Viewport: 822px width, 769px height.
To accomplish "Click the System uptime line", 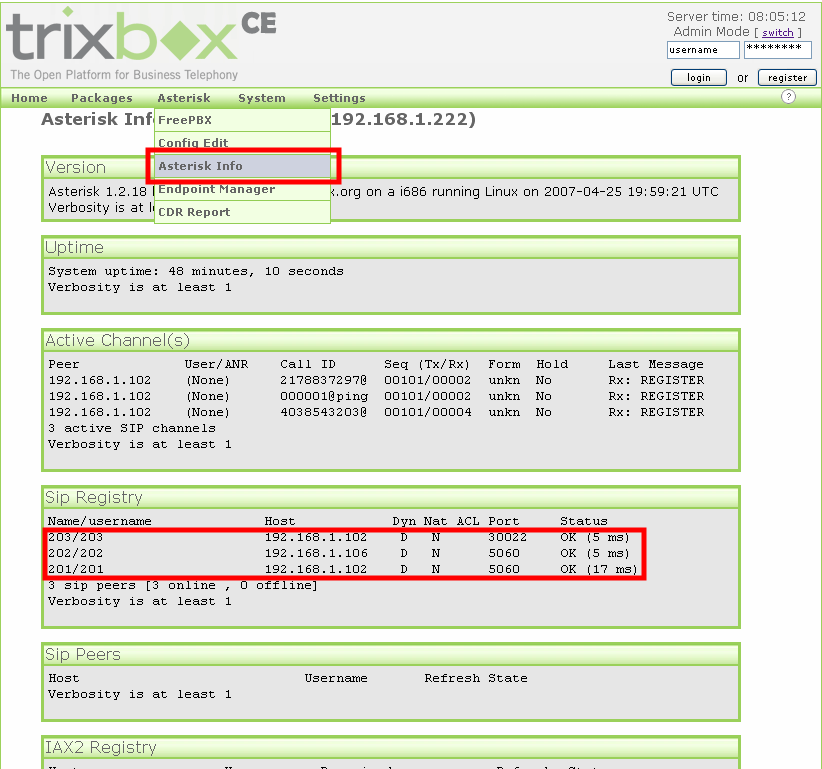I will [196, 272].
